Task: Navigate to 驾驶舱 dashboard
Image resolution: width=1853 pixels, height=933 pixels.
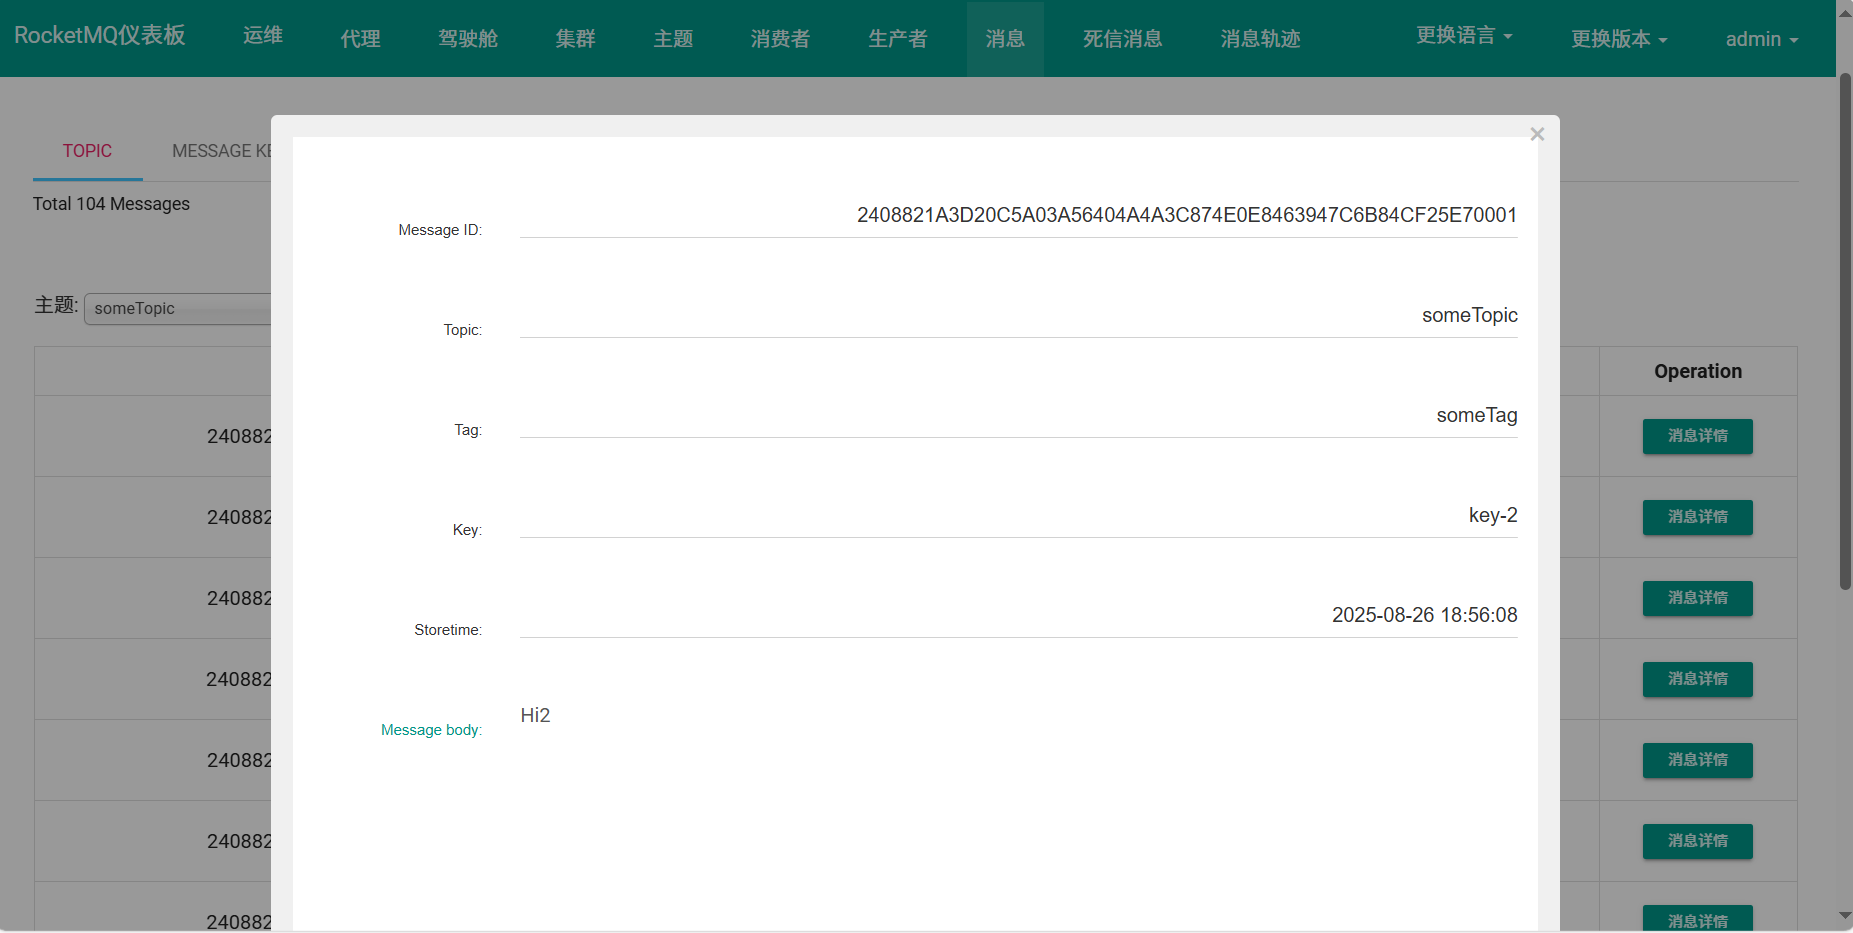Action: click(468, 39)
